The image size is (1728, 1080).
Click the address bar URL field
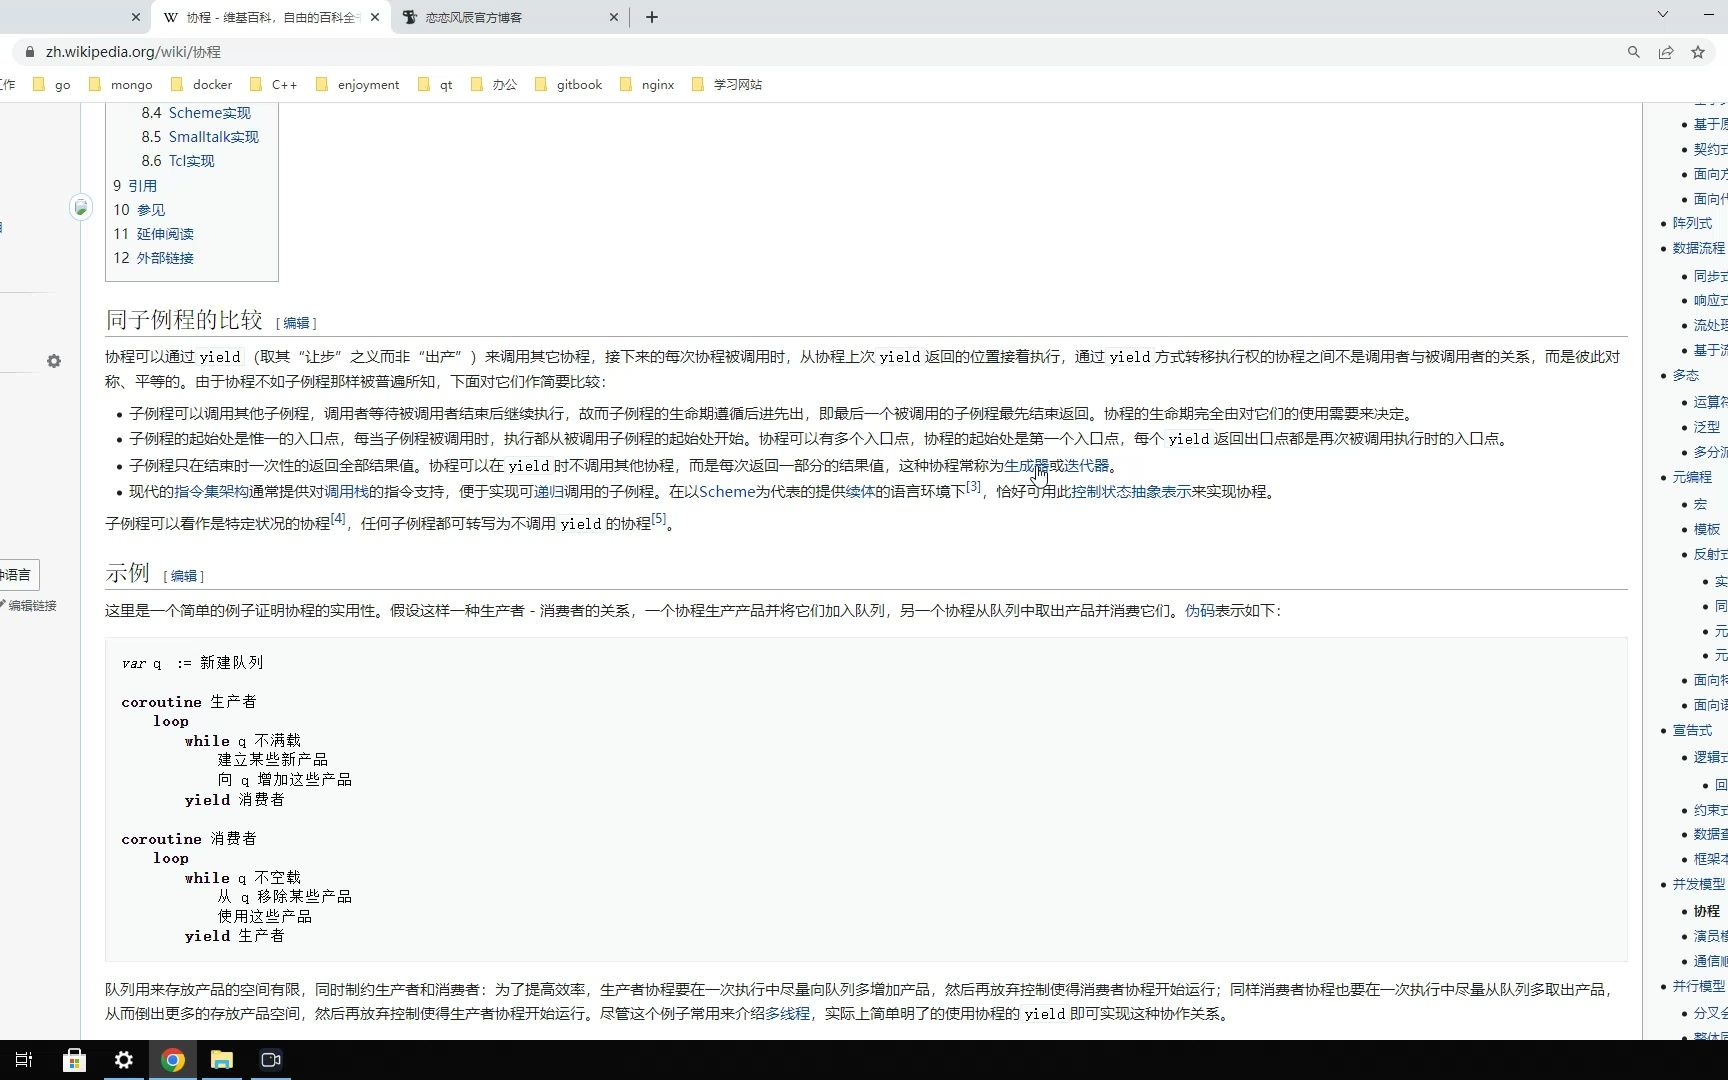(x=820, y=52)
